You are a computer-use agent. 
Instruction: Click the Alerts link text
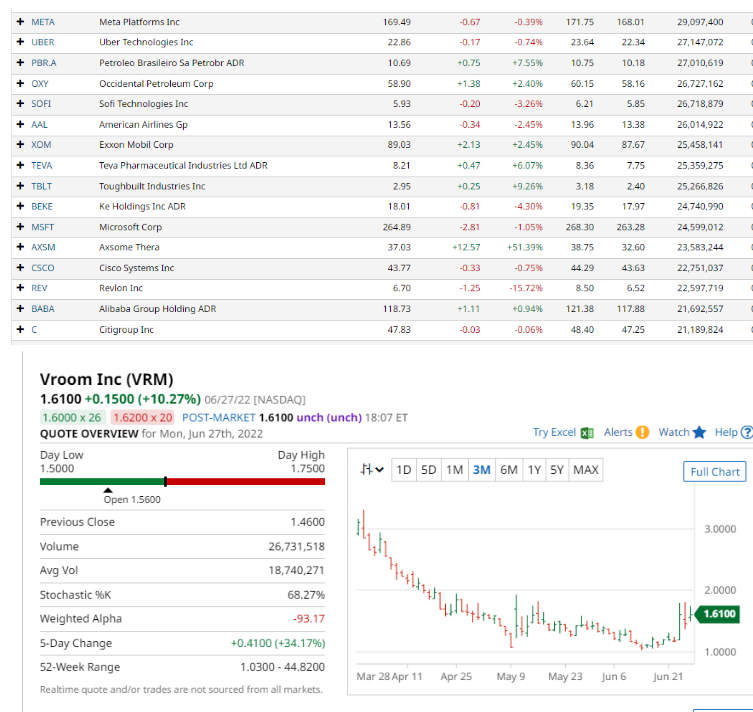pyautogui.click(x=618, y=432)
